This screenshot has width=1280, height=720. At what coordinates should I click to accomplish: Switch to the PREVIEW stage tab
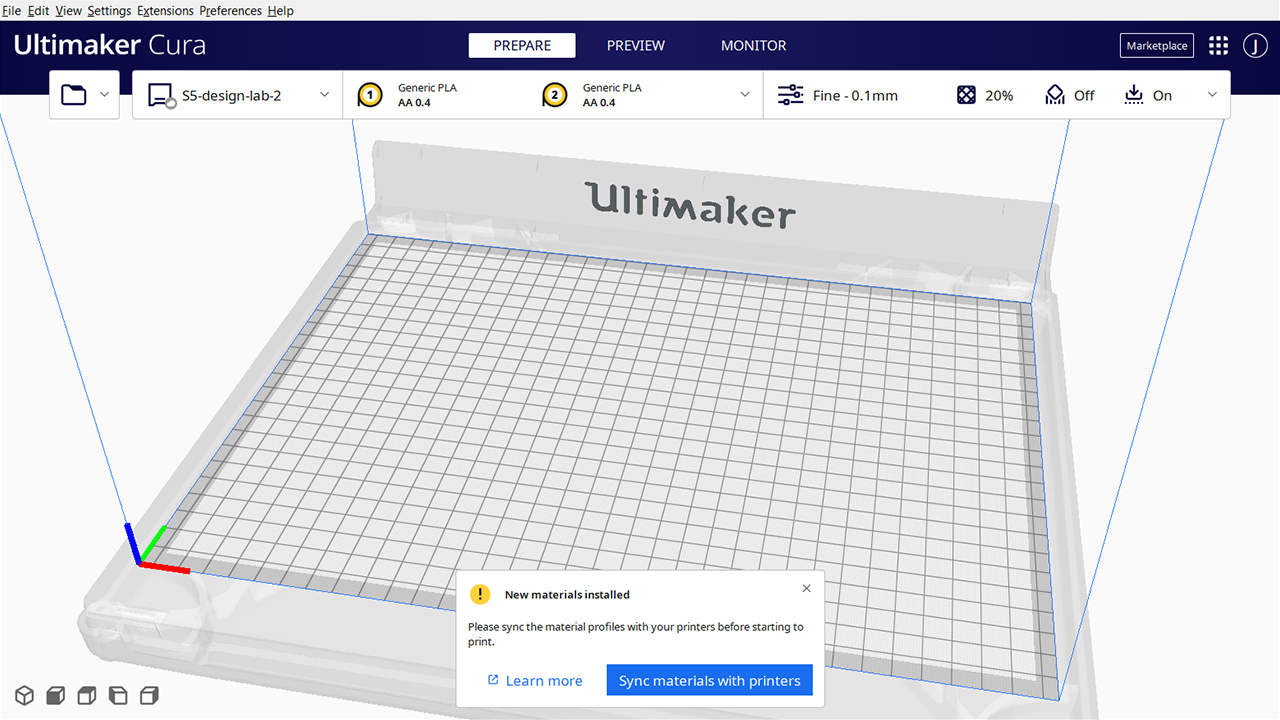pyautogui.click(x=636, y=45)
